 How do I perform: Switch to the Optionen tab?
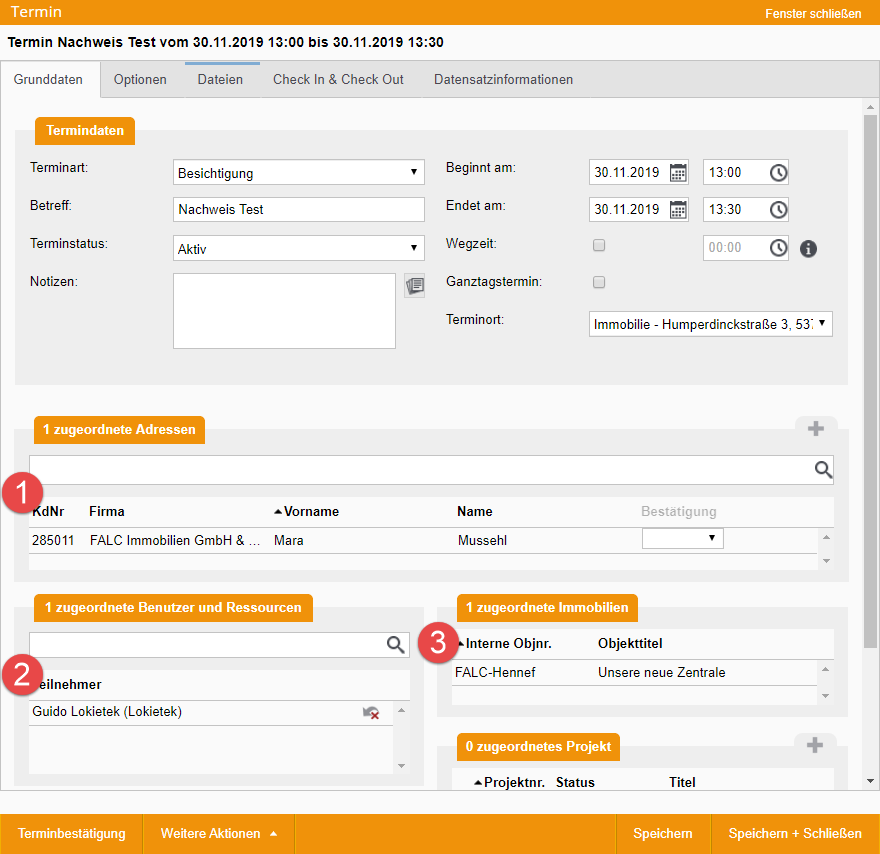pos(140,79)
